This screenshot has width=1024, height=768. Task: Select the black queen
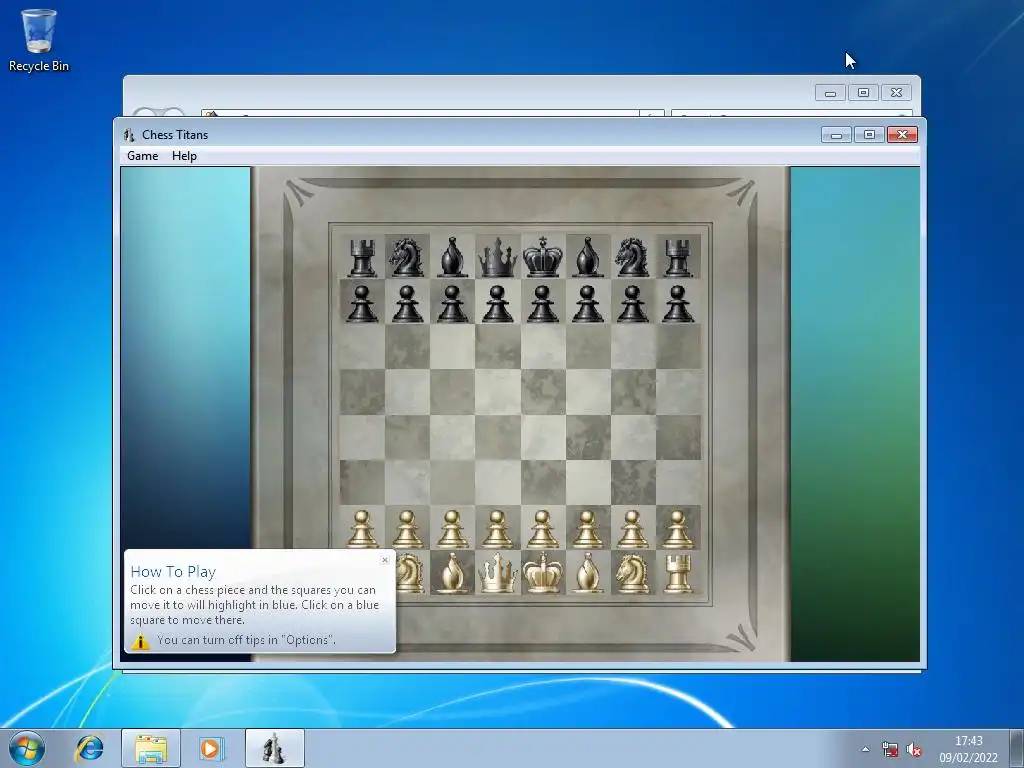[498, 257]
